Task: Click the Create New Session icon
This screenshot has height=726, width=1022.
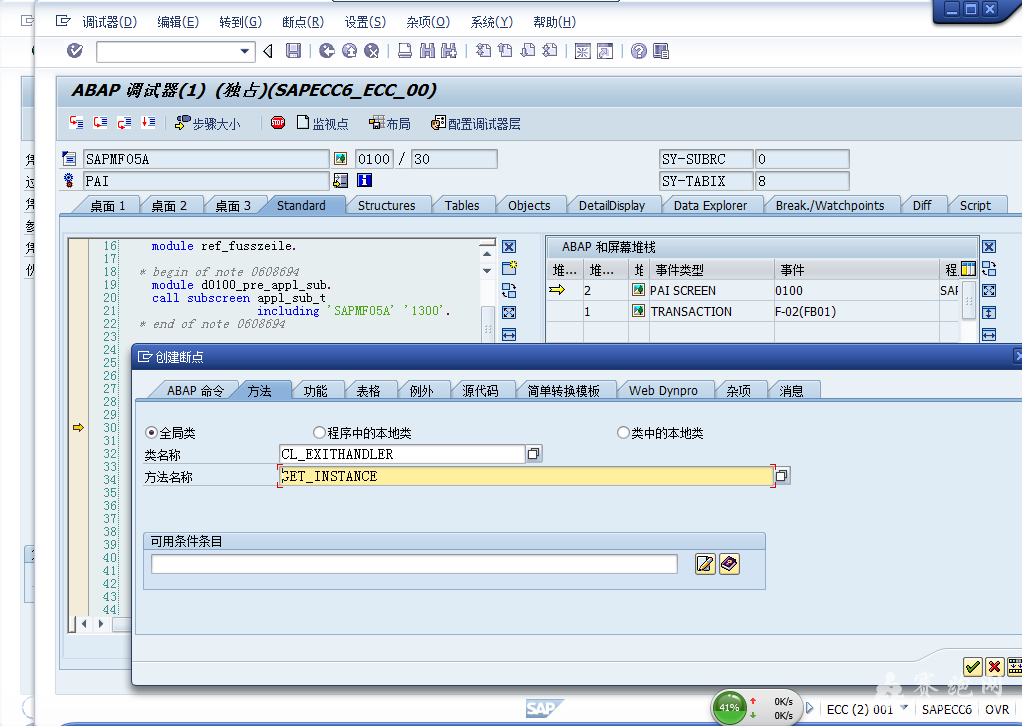Action: coord(583,51)
